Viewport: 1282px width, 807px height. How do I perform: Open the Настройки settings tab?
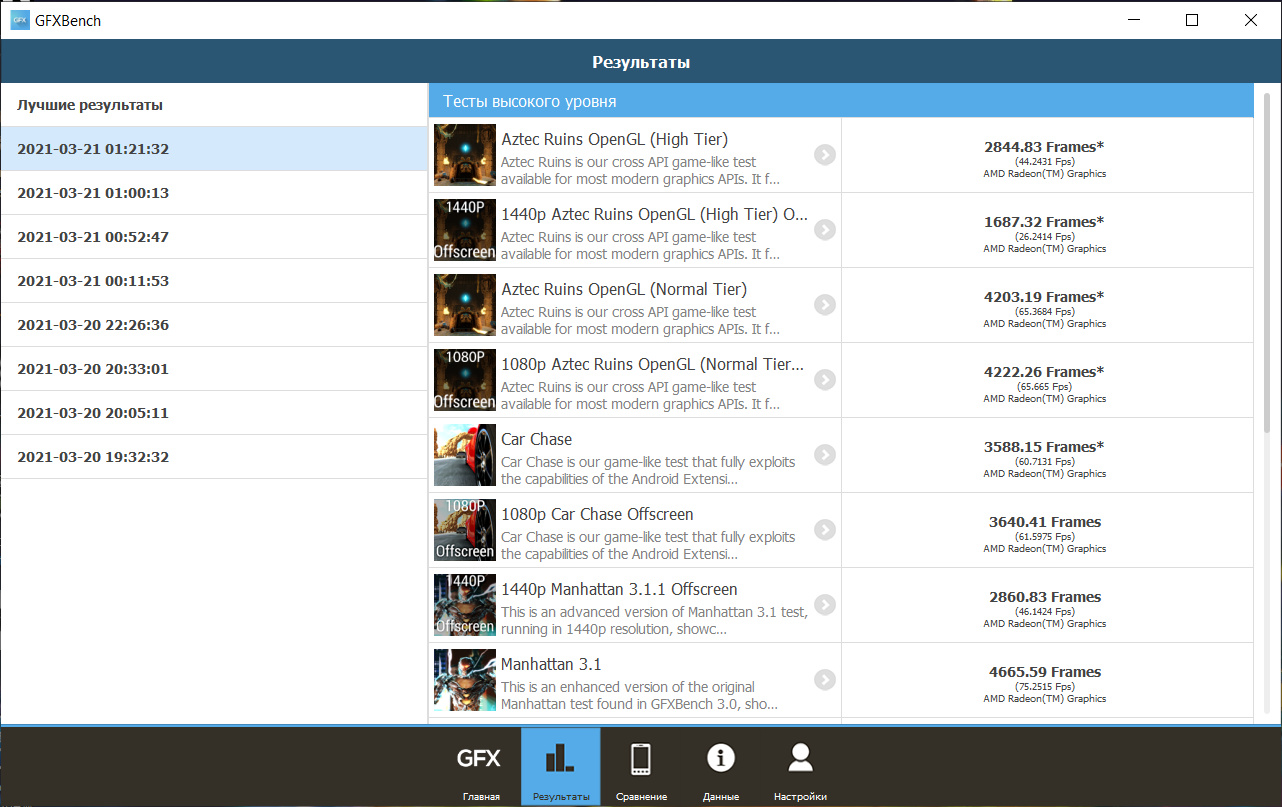[800, 767]
